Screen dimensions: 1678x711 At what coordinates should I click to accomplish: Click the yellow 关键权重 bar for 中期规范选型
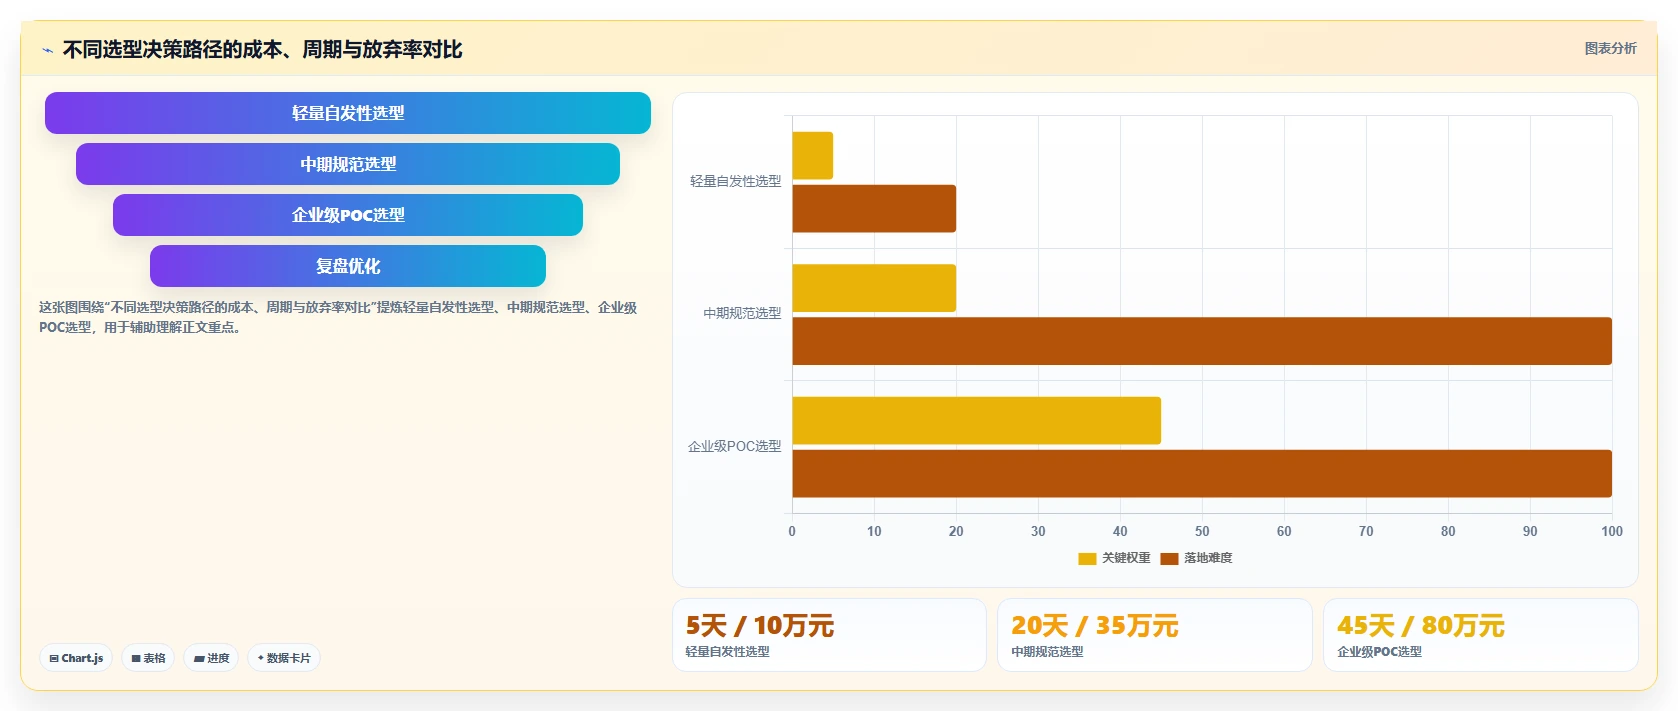(874, 288)
